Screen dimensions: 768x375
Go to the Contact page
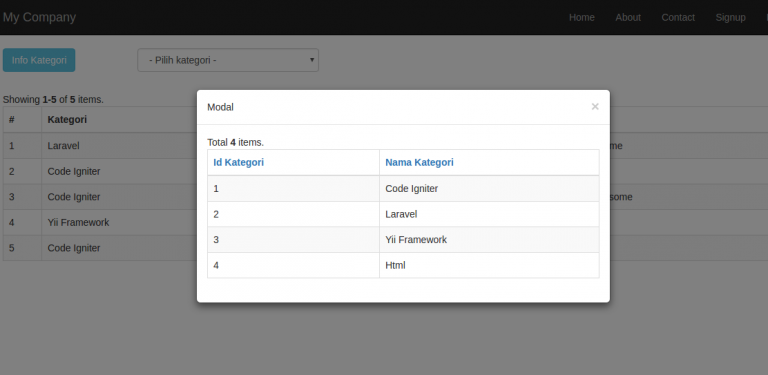(678, 18)
